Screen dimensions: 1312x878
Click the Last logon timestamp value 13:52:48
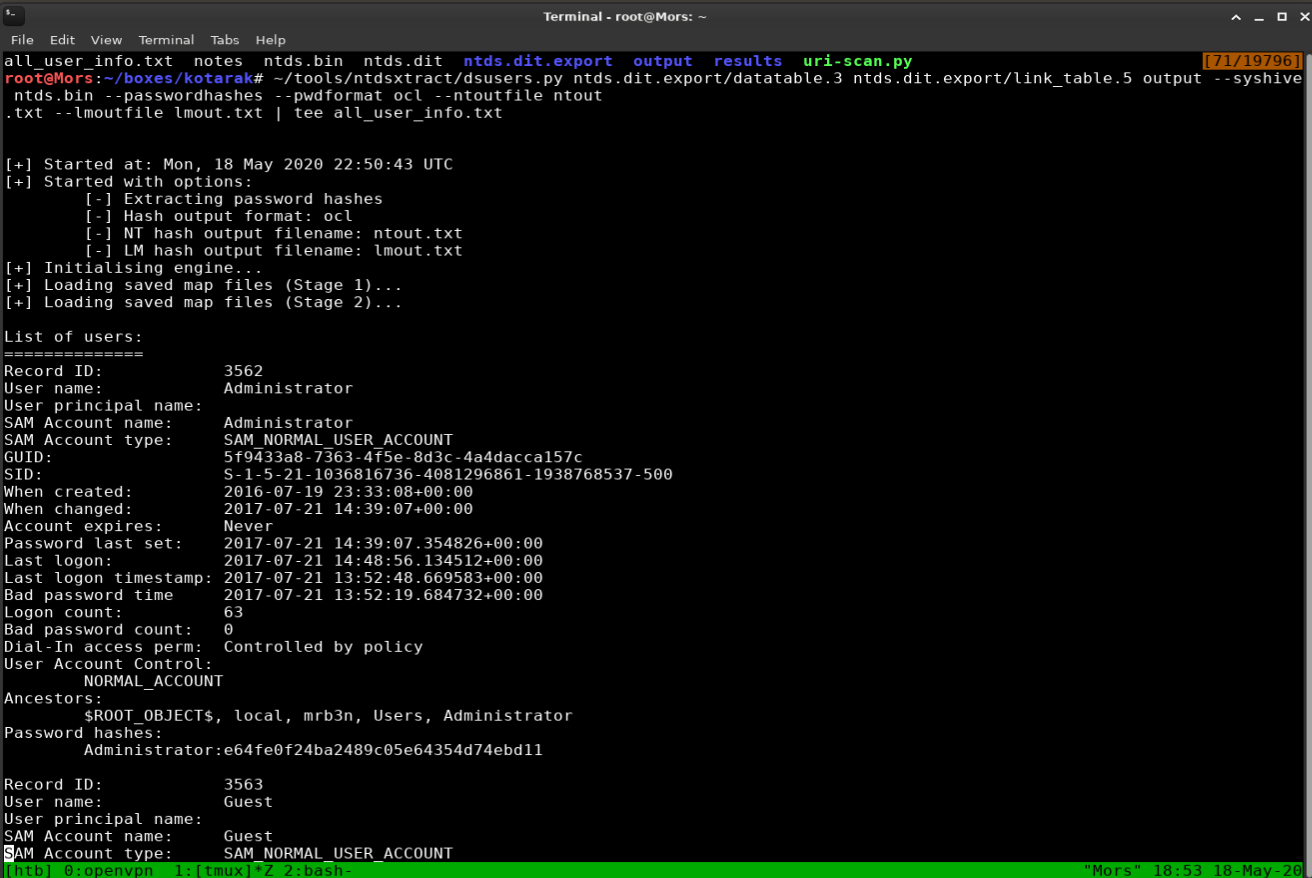(383, 578)
